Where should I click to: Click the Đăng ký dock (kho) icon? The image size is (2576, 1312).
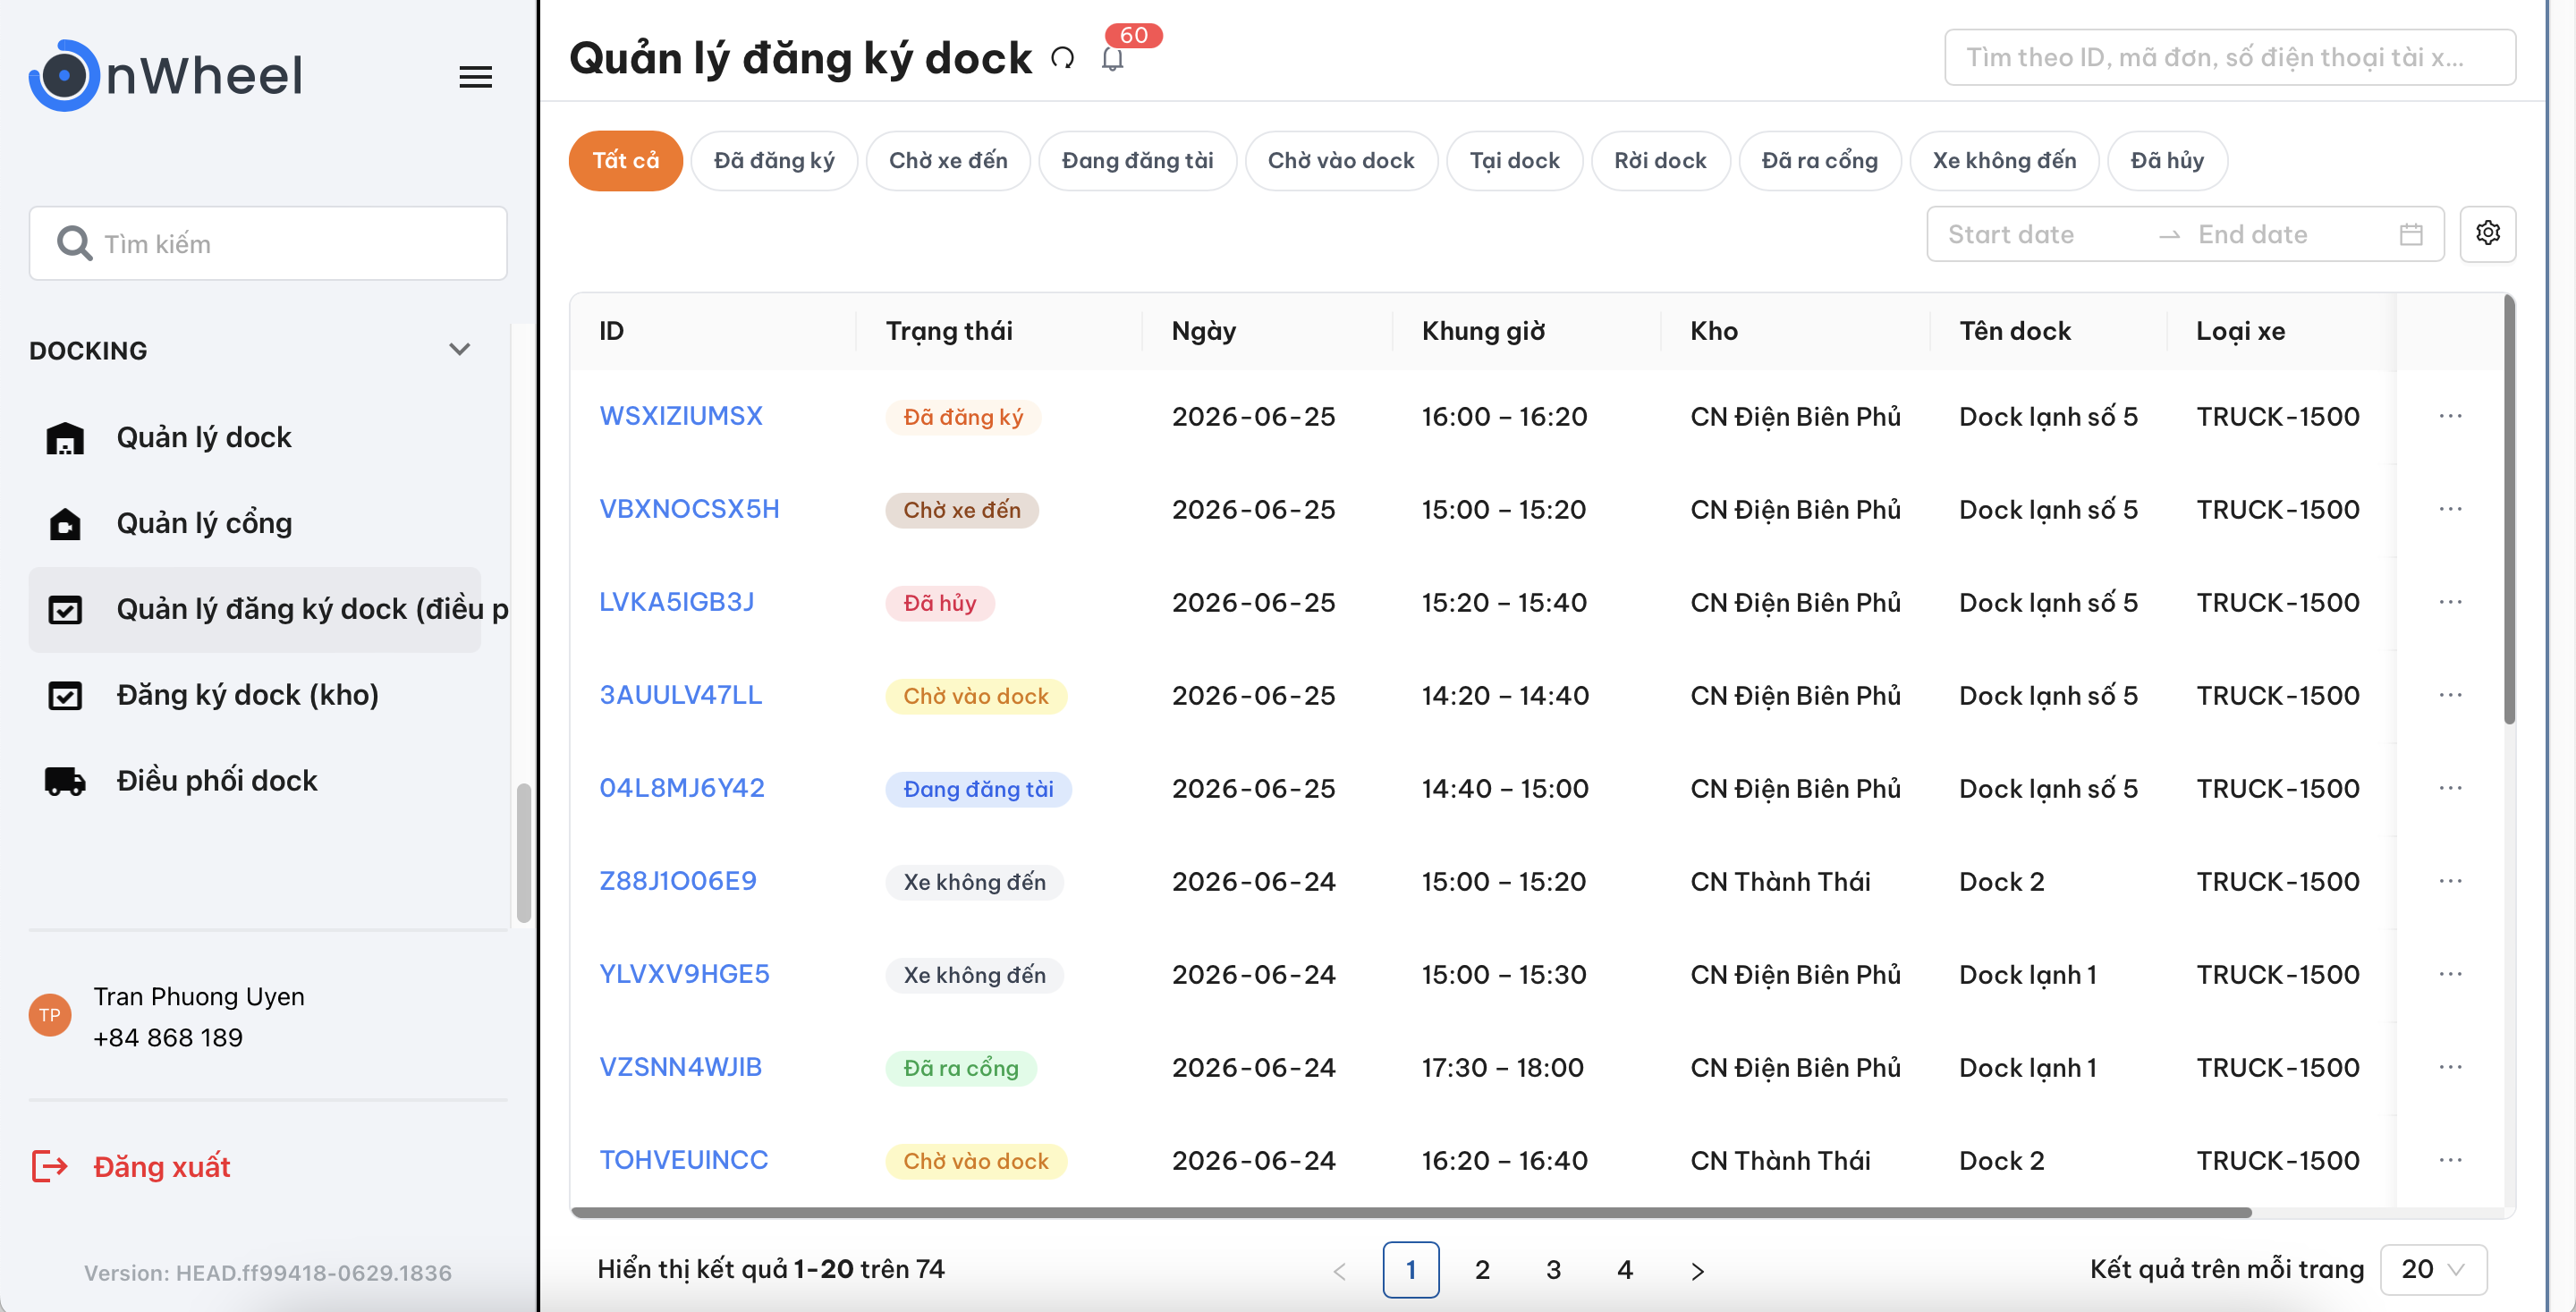65,695
